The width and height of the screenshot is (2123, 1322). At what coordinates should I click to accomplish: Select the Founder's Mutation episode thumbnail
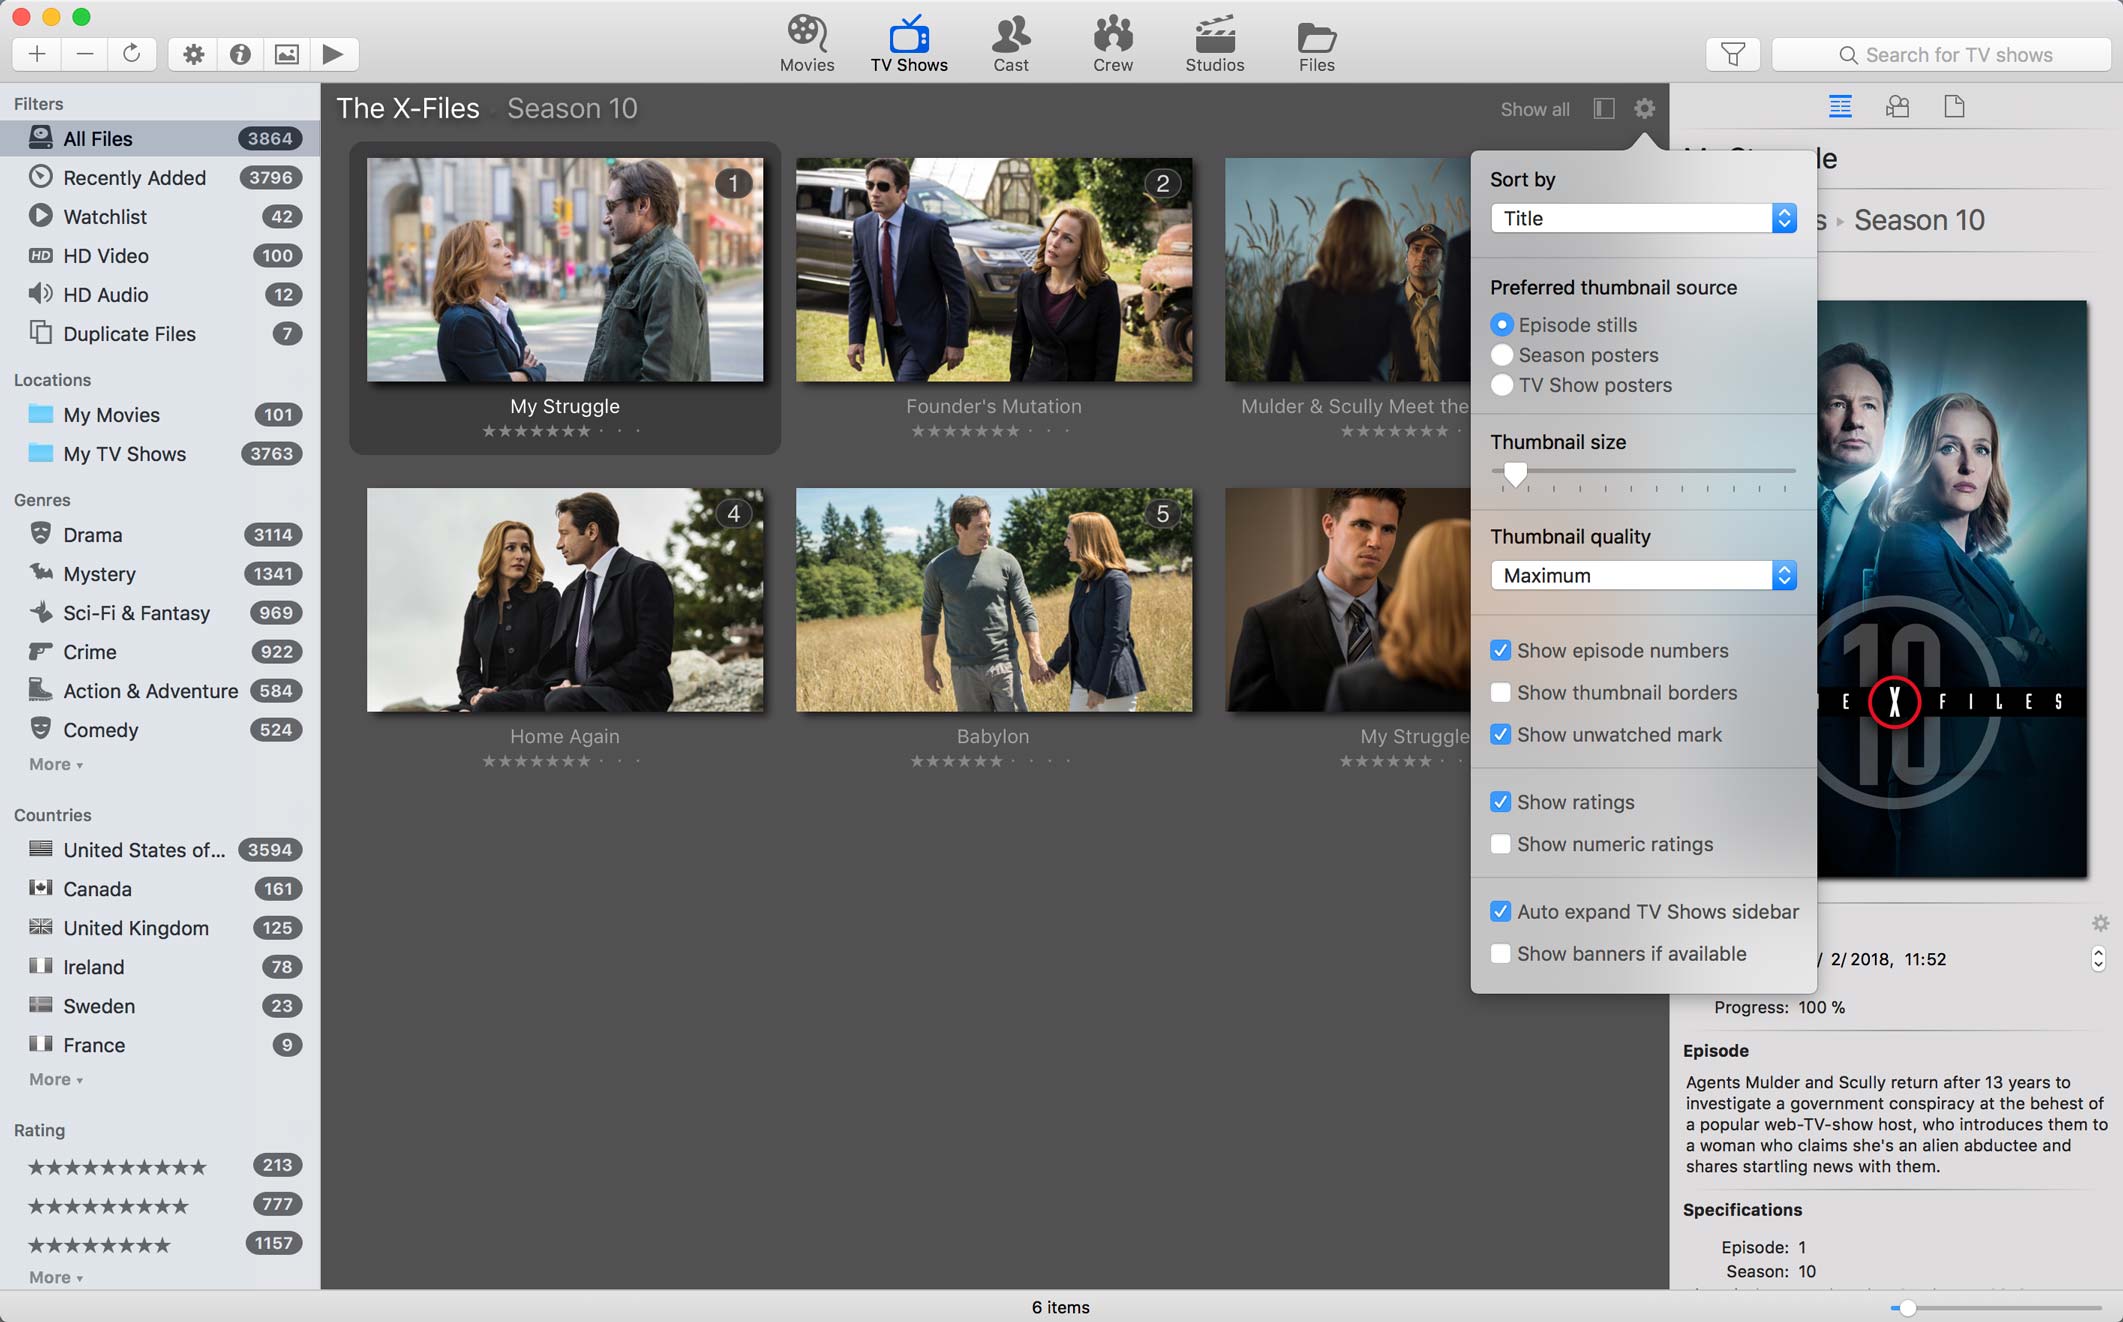[994, 269]
